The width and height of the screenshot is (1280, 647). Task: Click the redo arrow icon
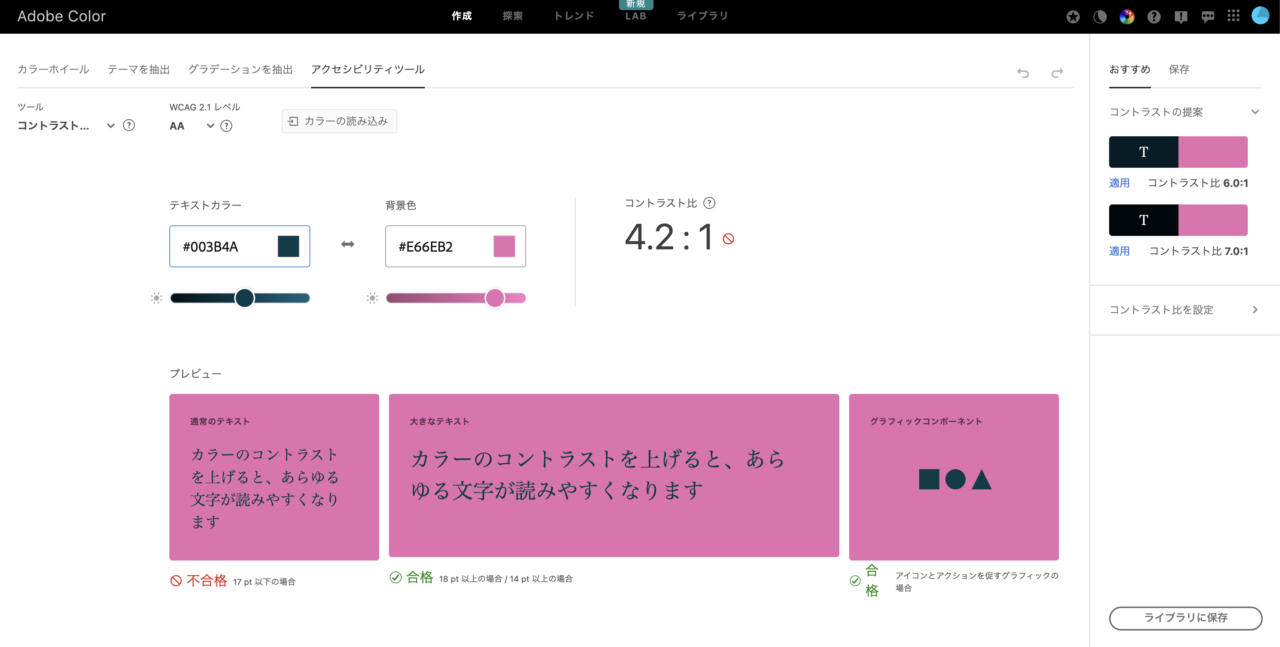click(x=1057, y=73)
